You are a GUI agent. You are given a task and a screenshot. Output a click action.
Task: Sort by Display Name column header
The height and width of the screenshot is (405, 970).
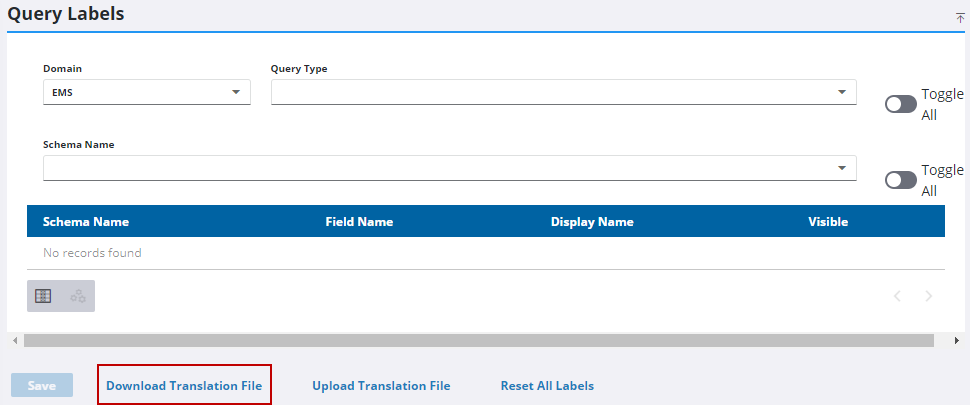pyautogui.click(x=592, y=222)
